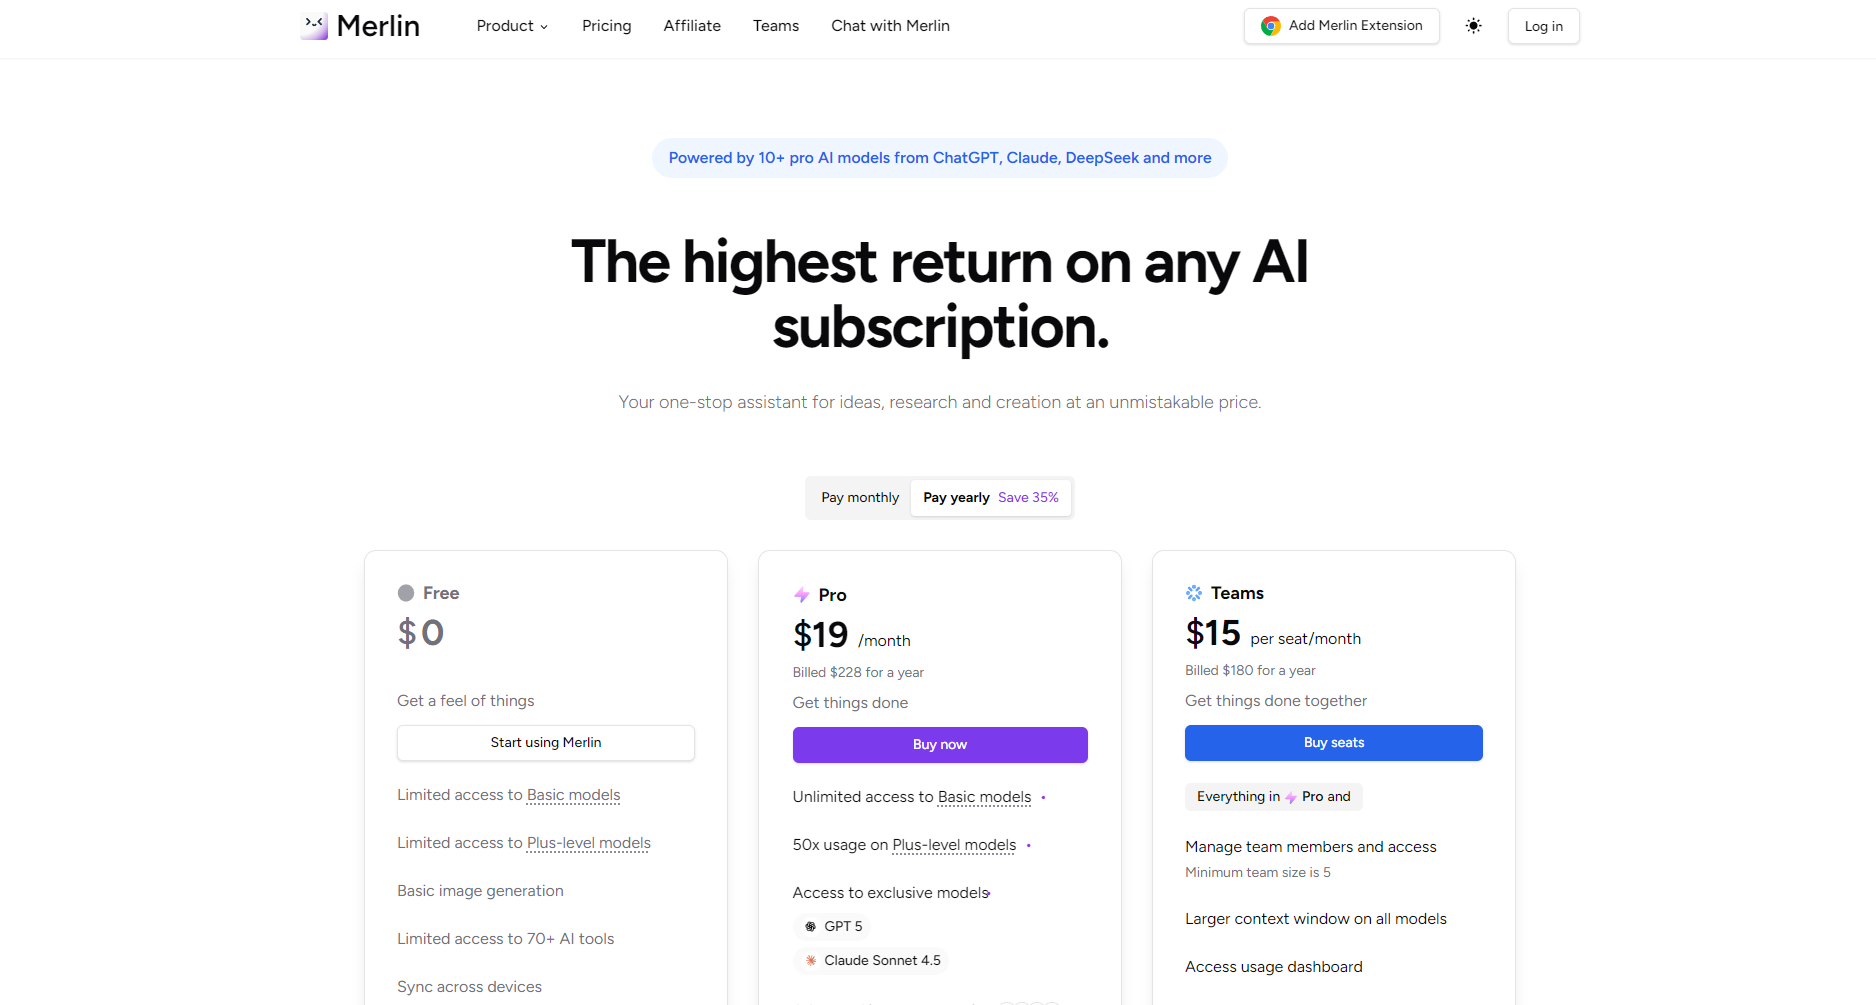Click the purple Buy now button
The image size is (1876, 1005).
(x=940, y=745)
